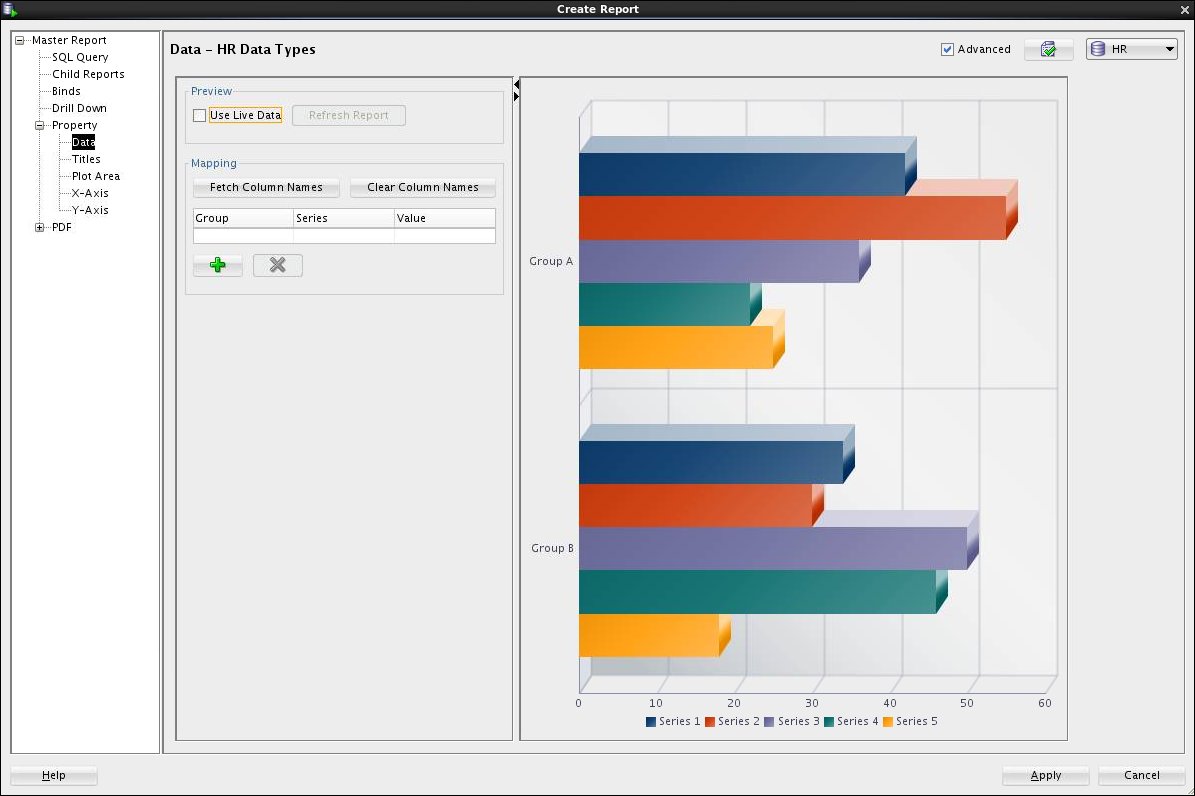Viewport: 1195px width, 796px height.
Task: Click the Series 4 legend swatch
Action: pyautogui.click(x=828, y=722)
